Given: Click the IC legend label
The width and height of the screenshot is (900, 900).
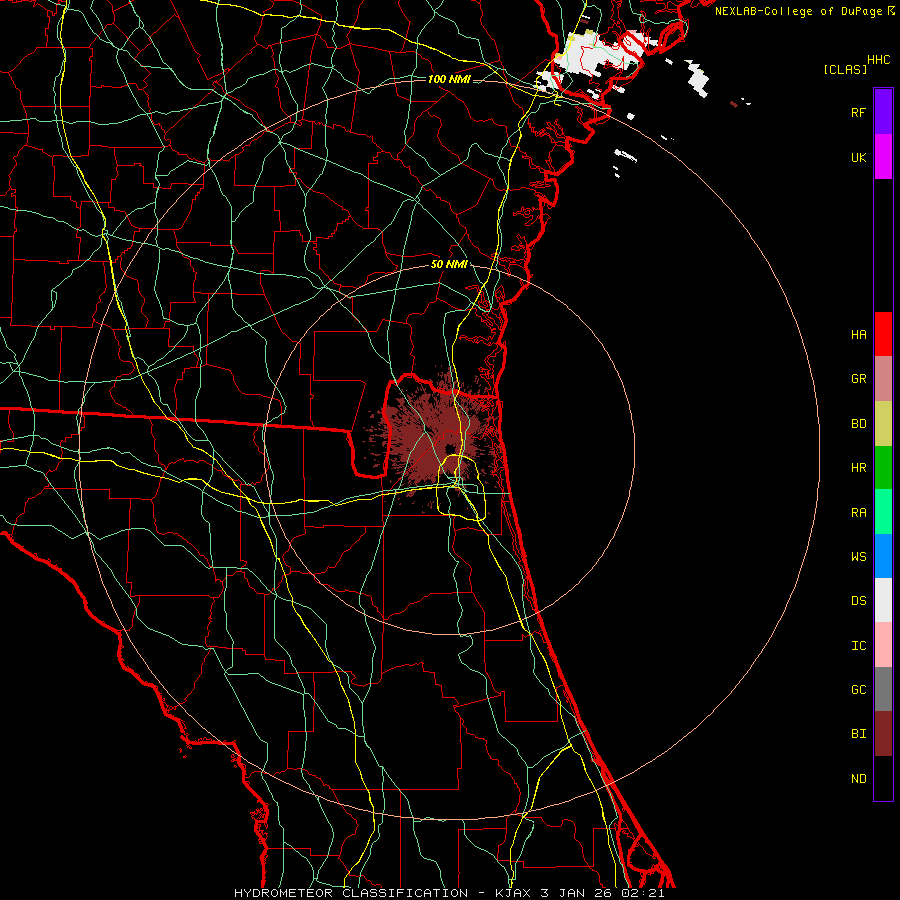Looking at the screenshot, I should pyautogui.click(x=858, y=646).
